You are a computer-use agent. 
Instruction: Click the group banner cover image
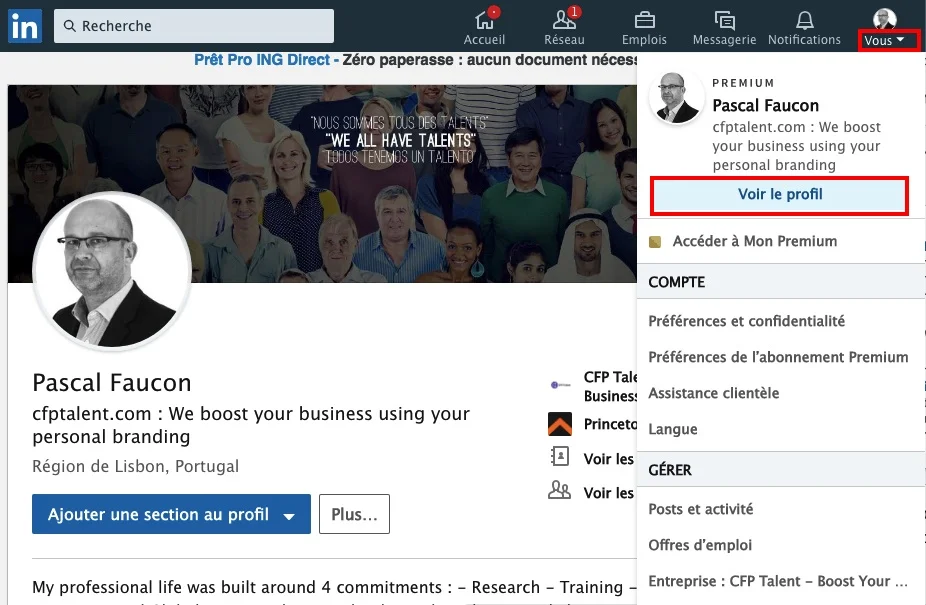pyautogui.click(x=322, y=184)
